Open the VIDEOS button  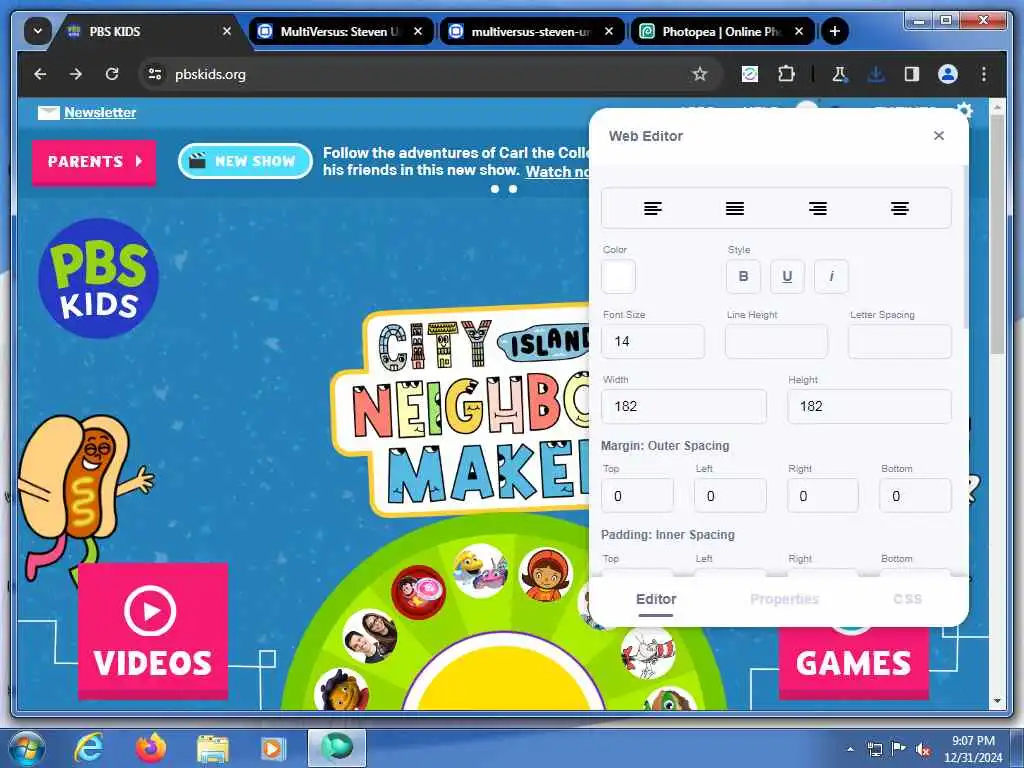coord(153,631)
